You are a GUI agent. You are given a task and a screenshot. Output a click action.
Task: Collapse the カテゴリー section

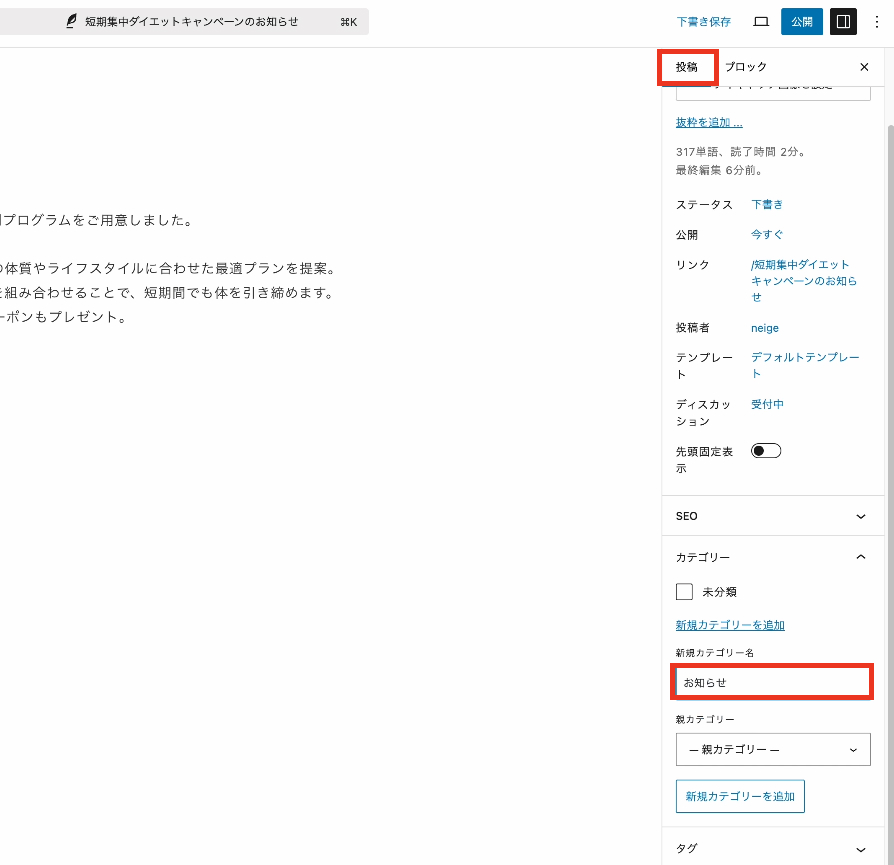coord(860,557)
